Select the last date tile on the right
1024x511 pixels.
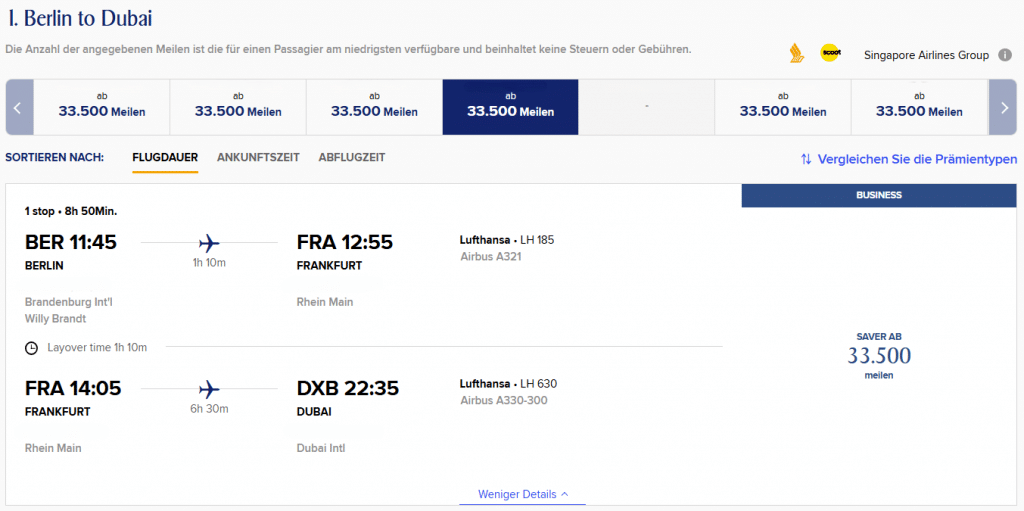[919, 107]
